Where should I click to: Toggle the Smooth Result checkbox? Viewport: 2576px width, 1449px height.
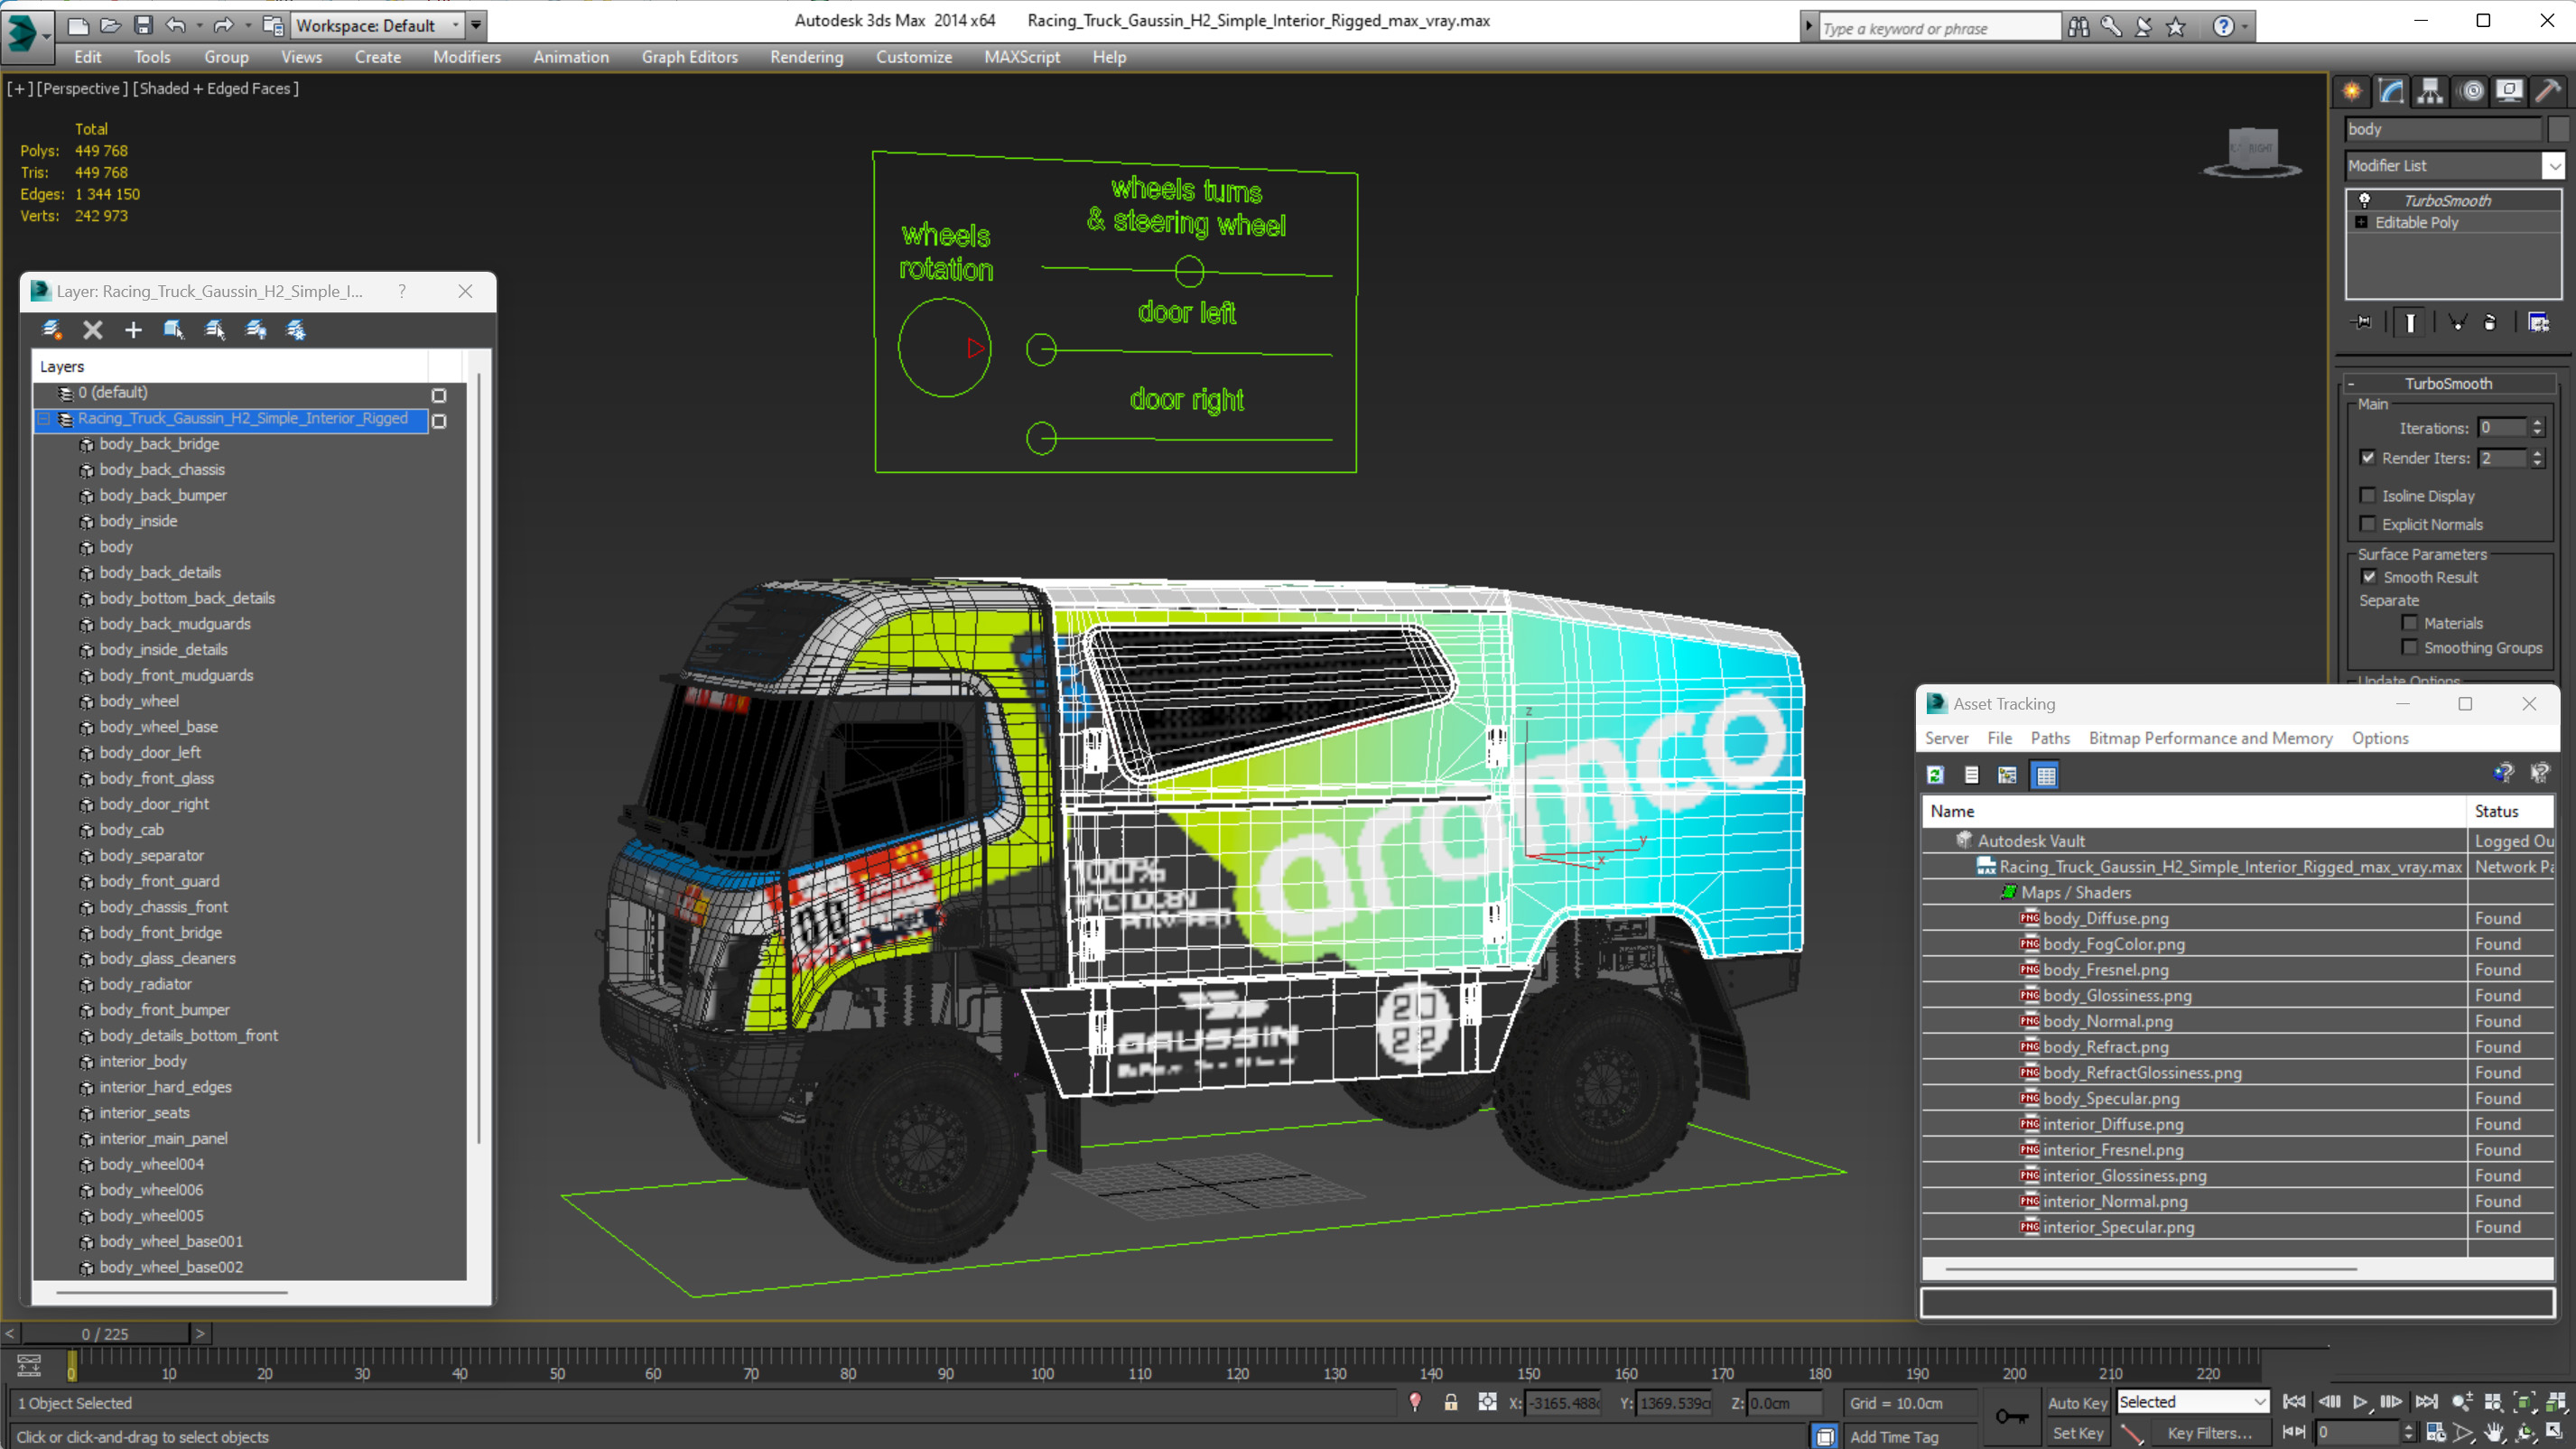(2369, 577)
